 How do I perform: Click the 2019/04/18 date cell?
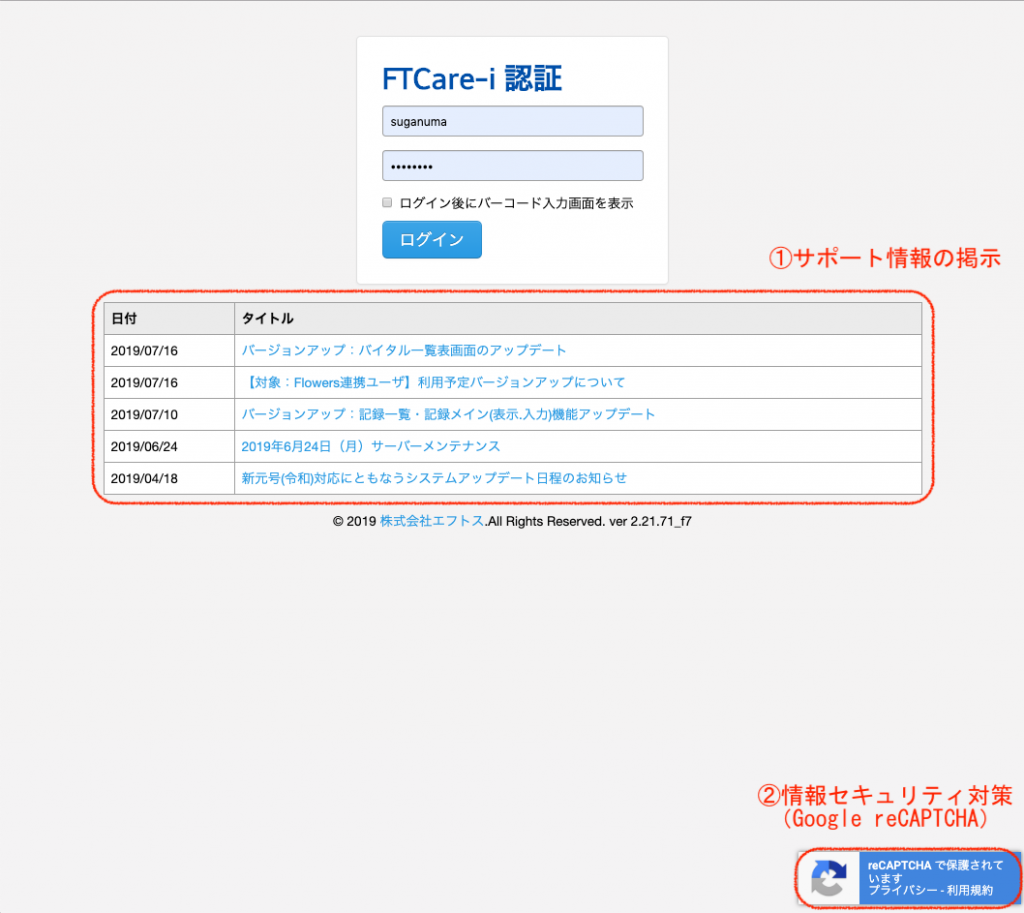143,478
